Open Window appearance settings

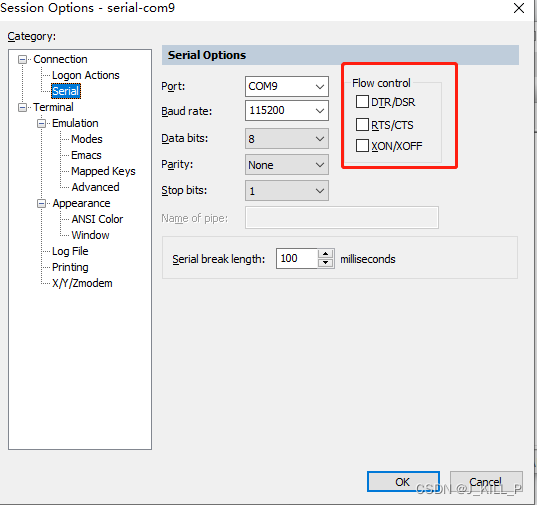pos(90,235)
